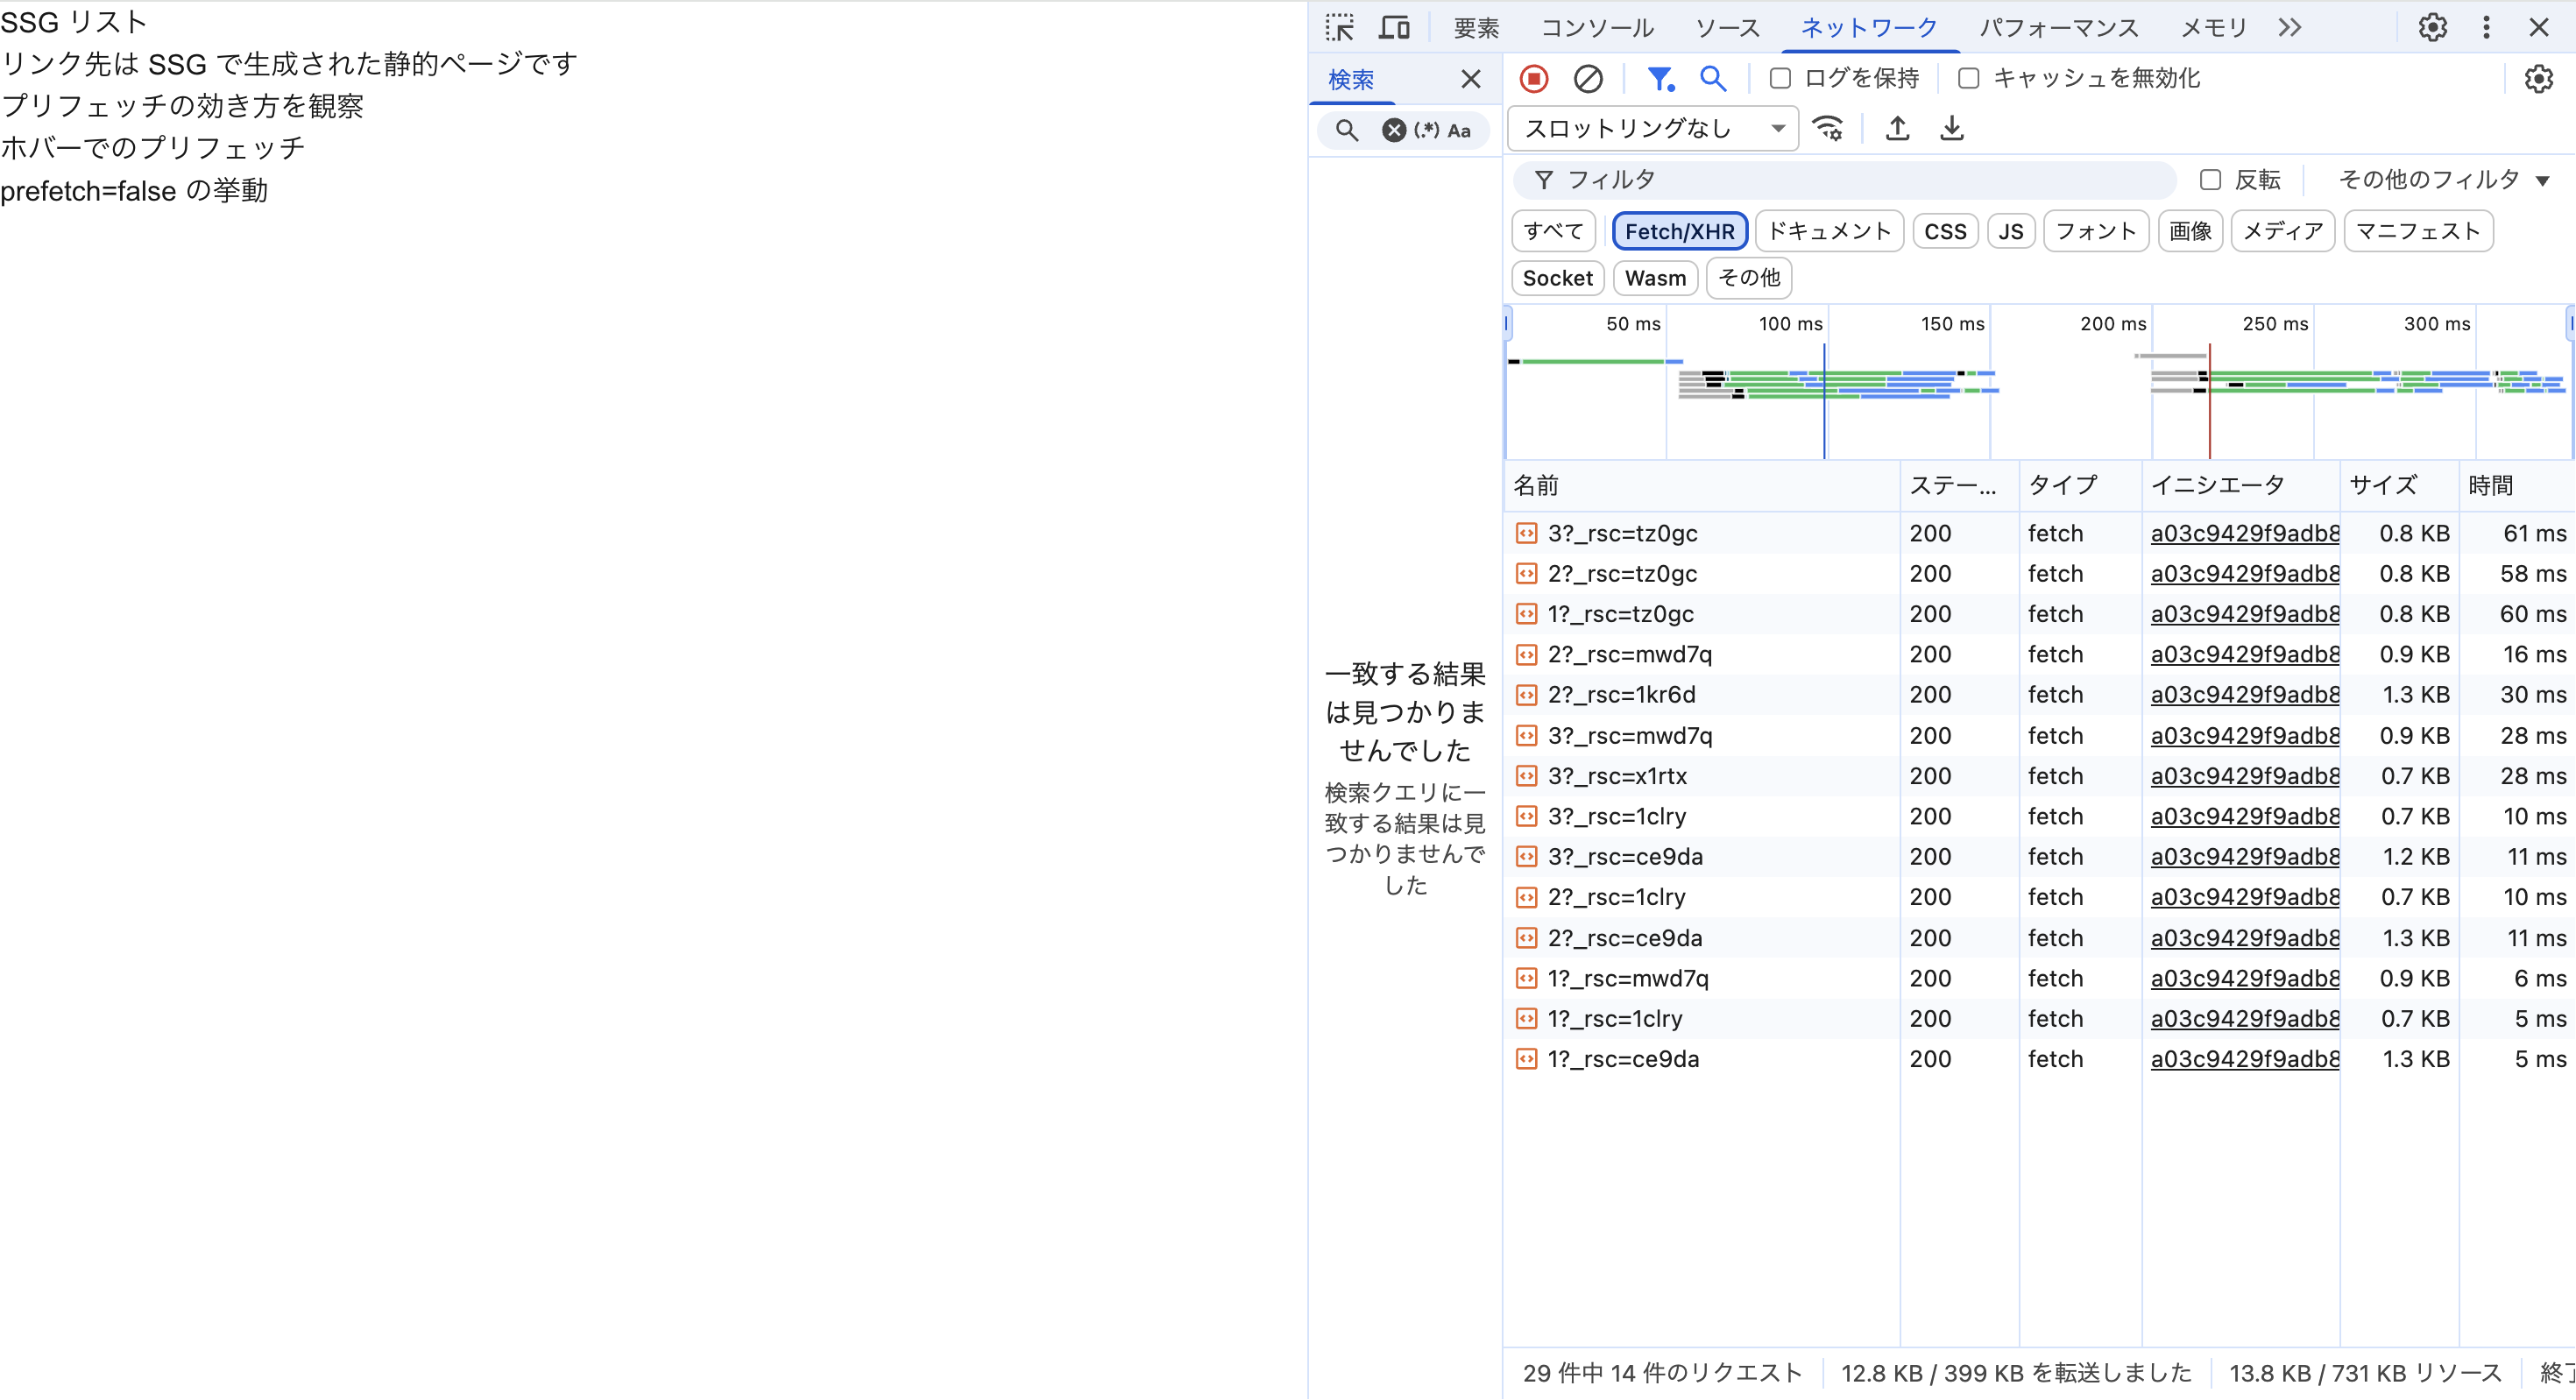The image size is (2576, 1400).
Task: Select the ドキュメント filter button
Action: 1828,231
